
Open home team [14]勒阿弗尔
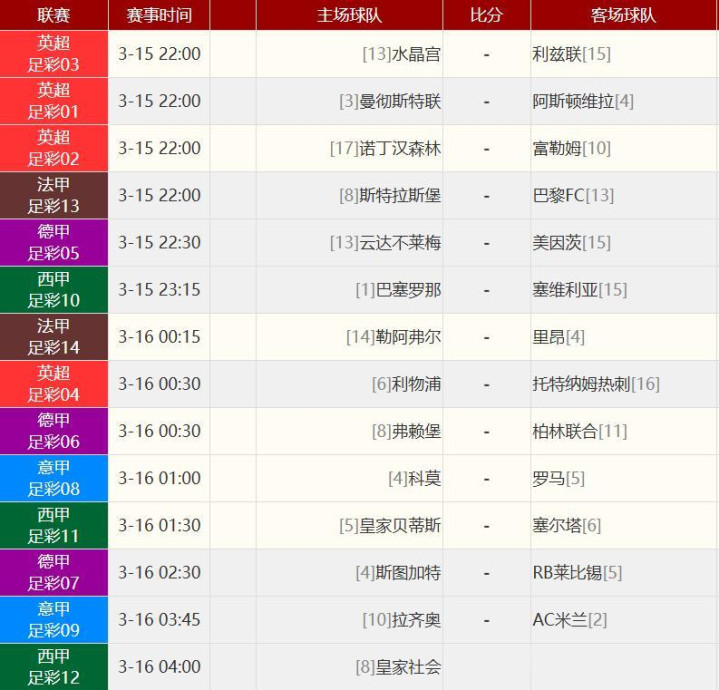[x=393, y=337]
